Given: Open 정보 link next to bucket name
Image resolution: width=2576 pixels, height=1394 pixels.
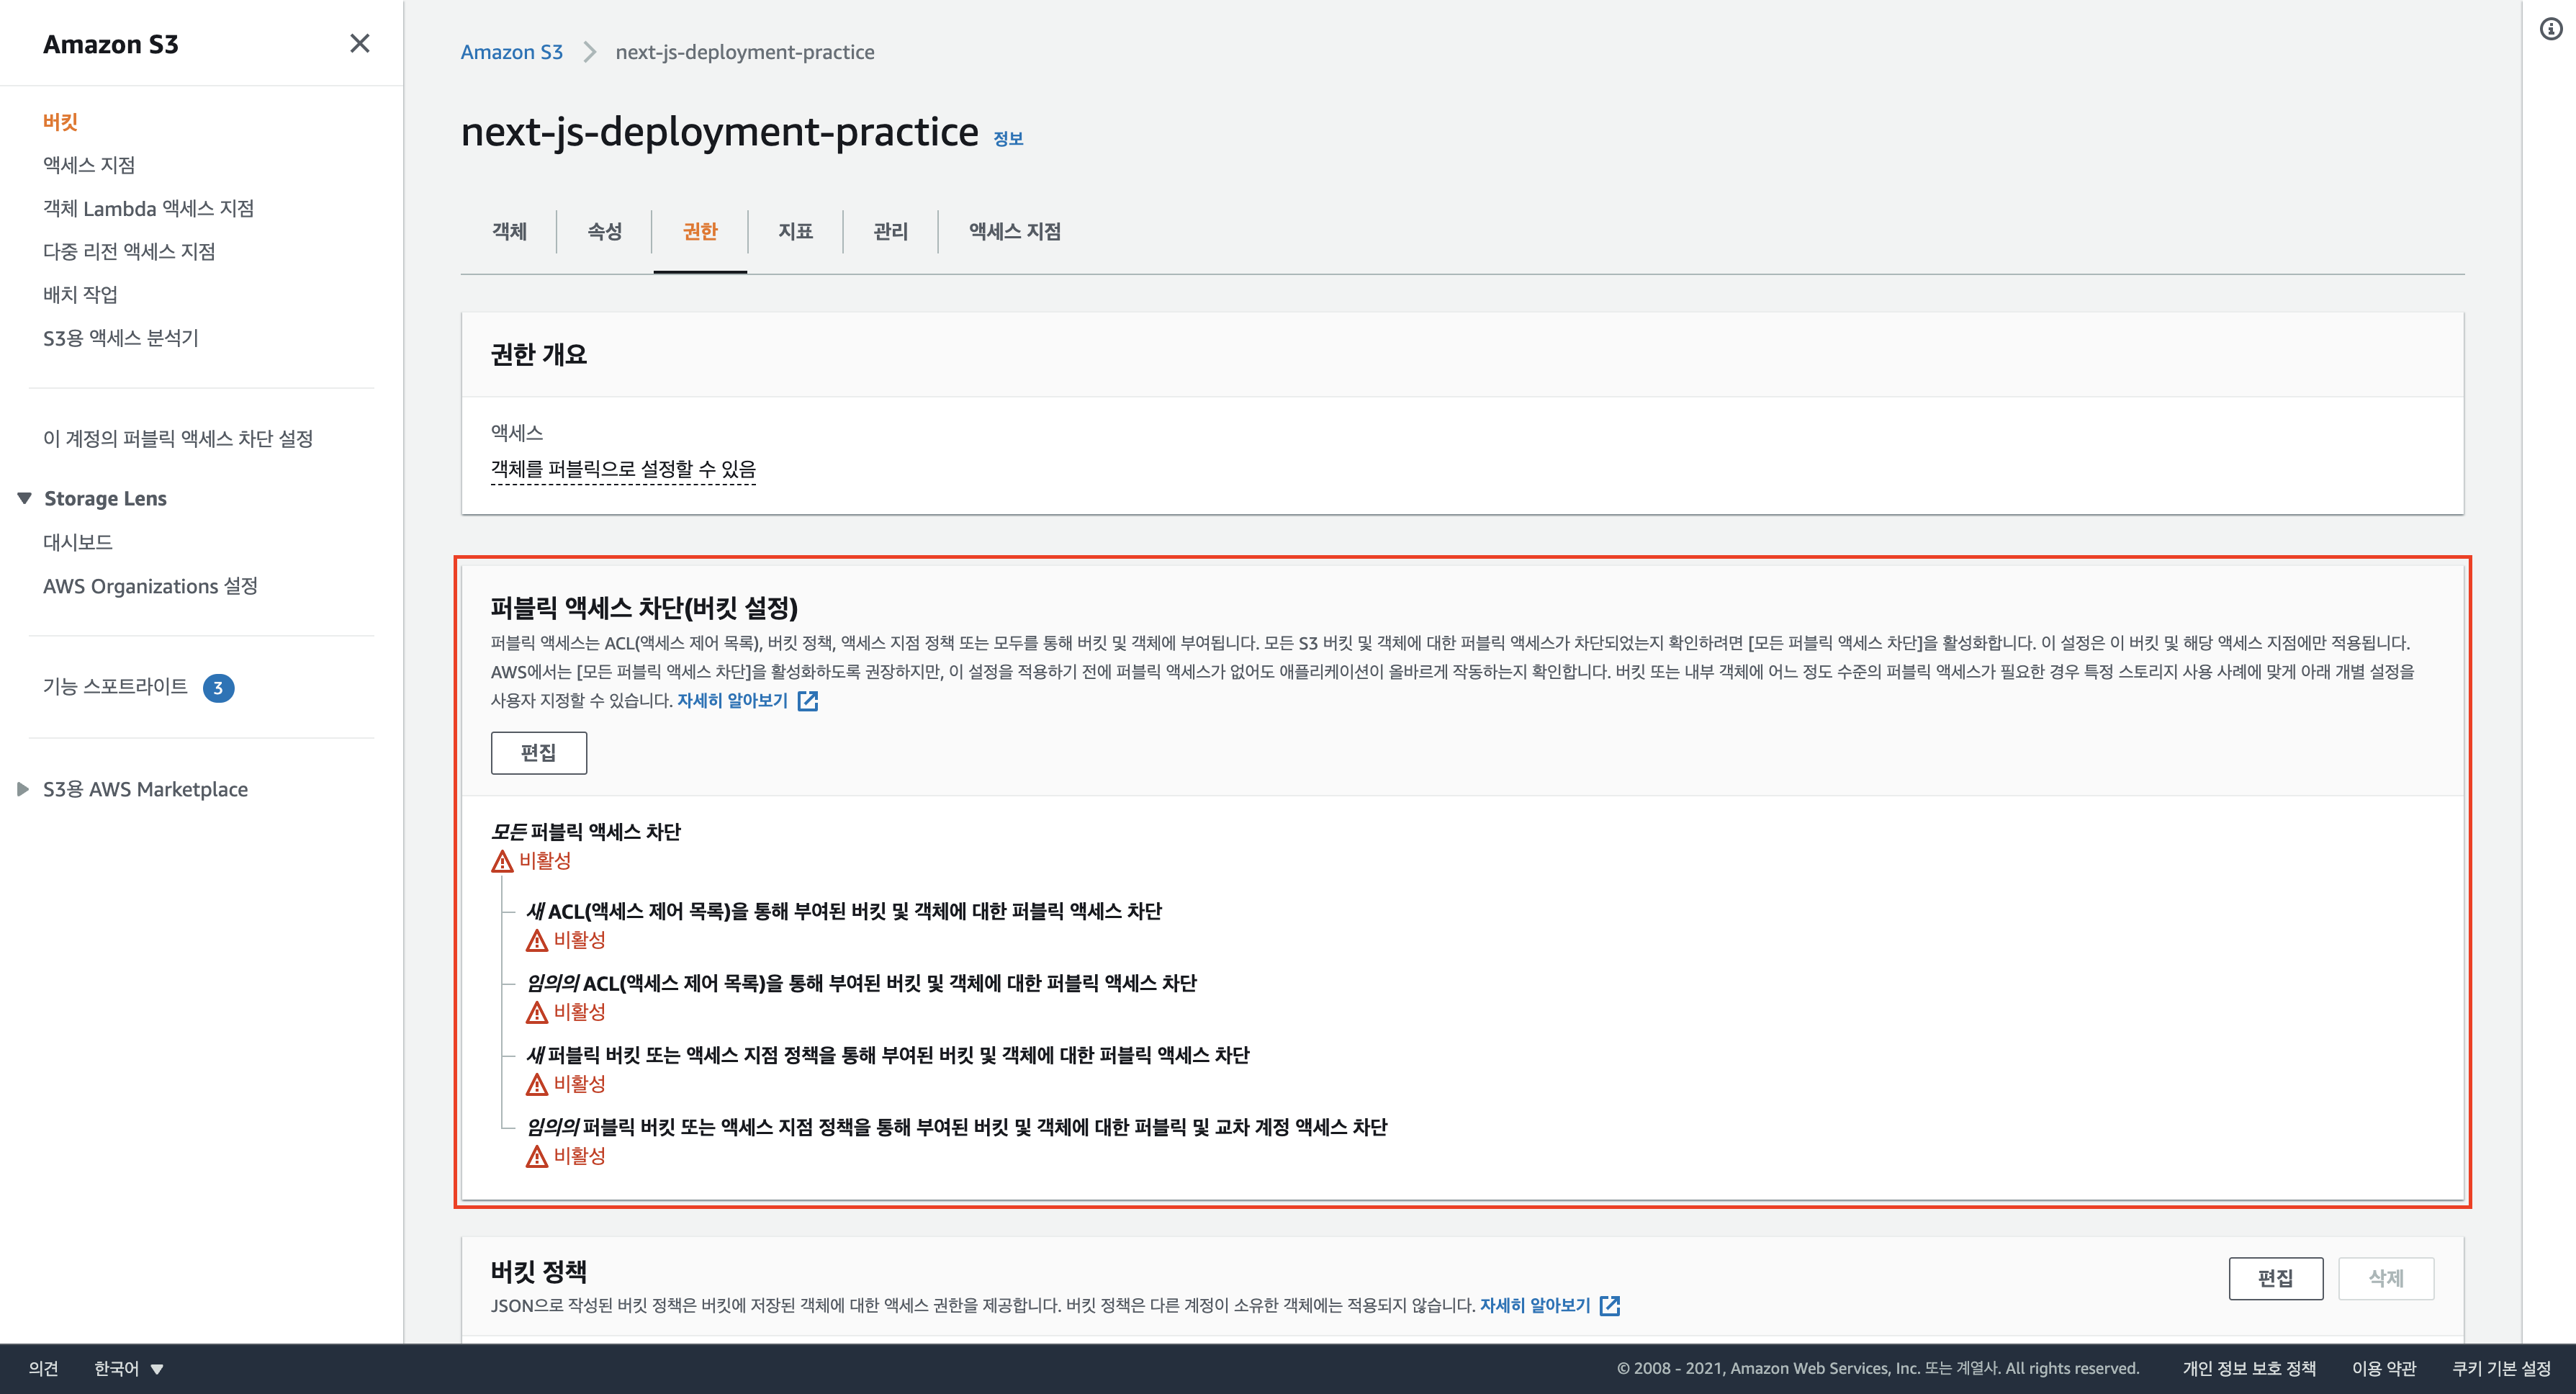Looking at the screenshot, I should click(1008, 139).
